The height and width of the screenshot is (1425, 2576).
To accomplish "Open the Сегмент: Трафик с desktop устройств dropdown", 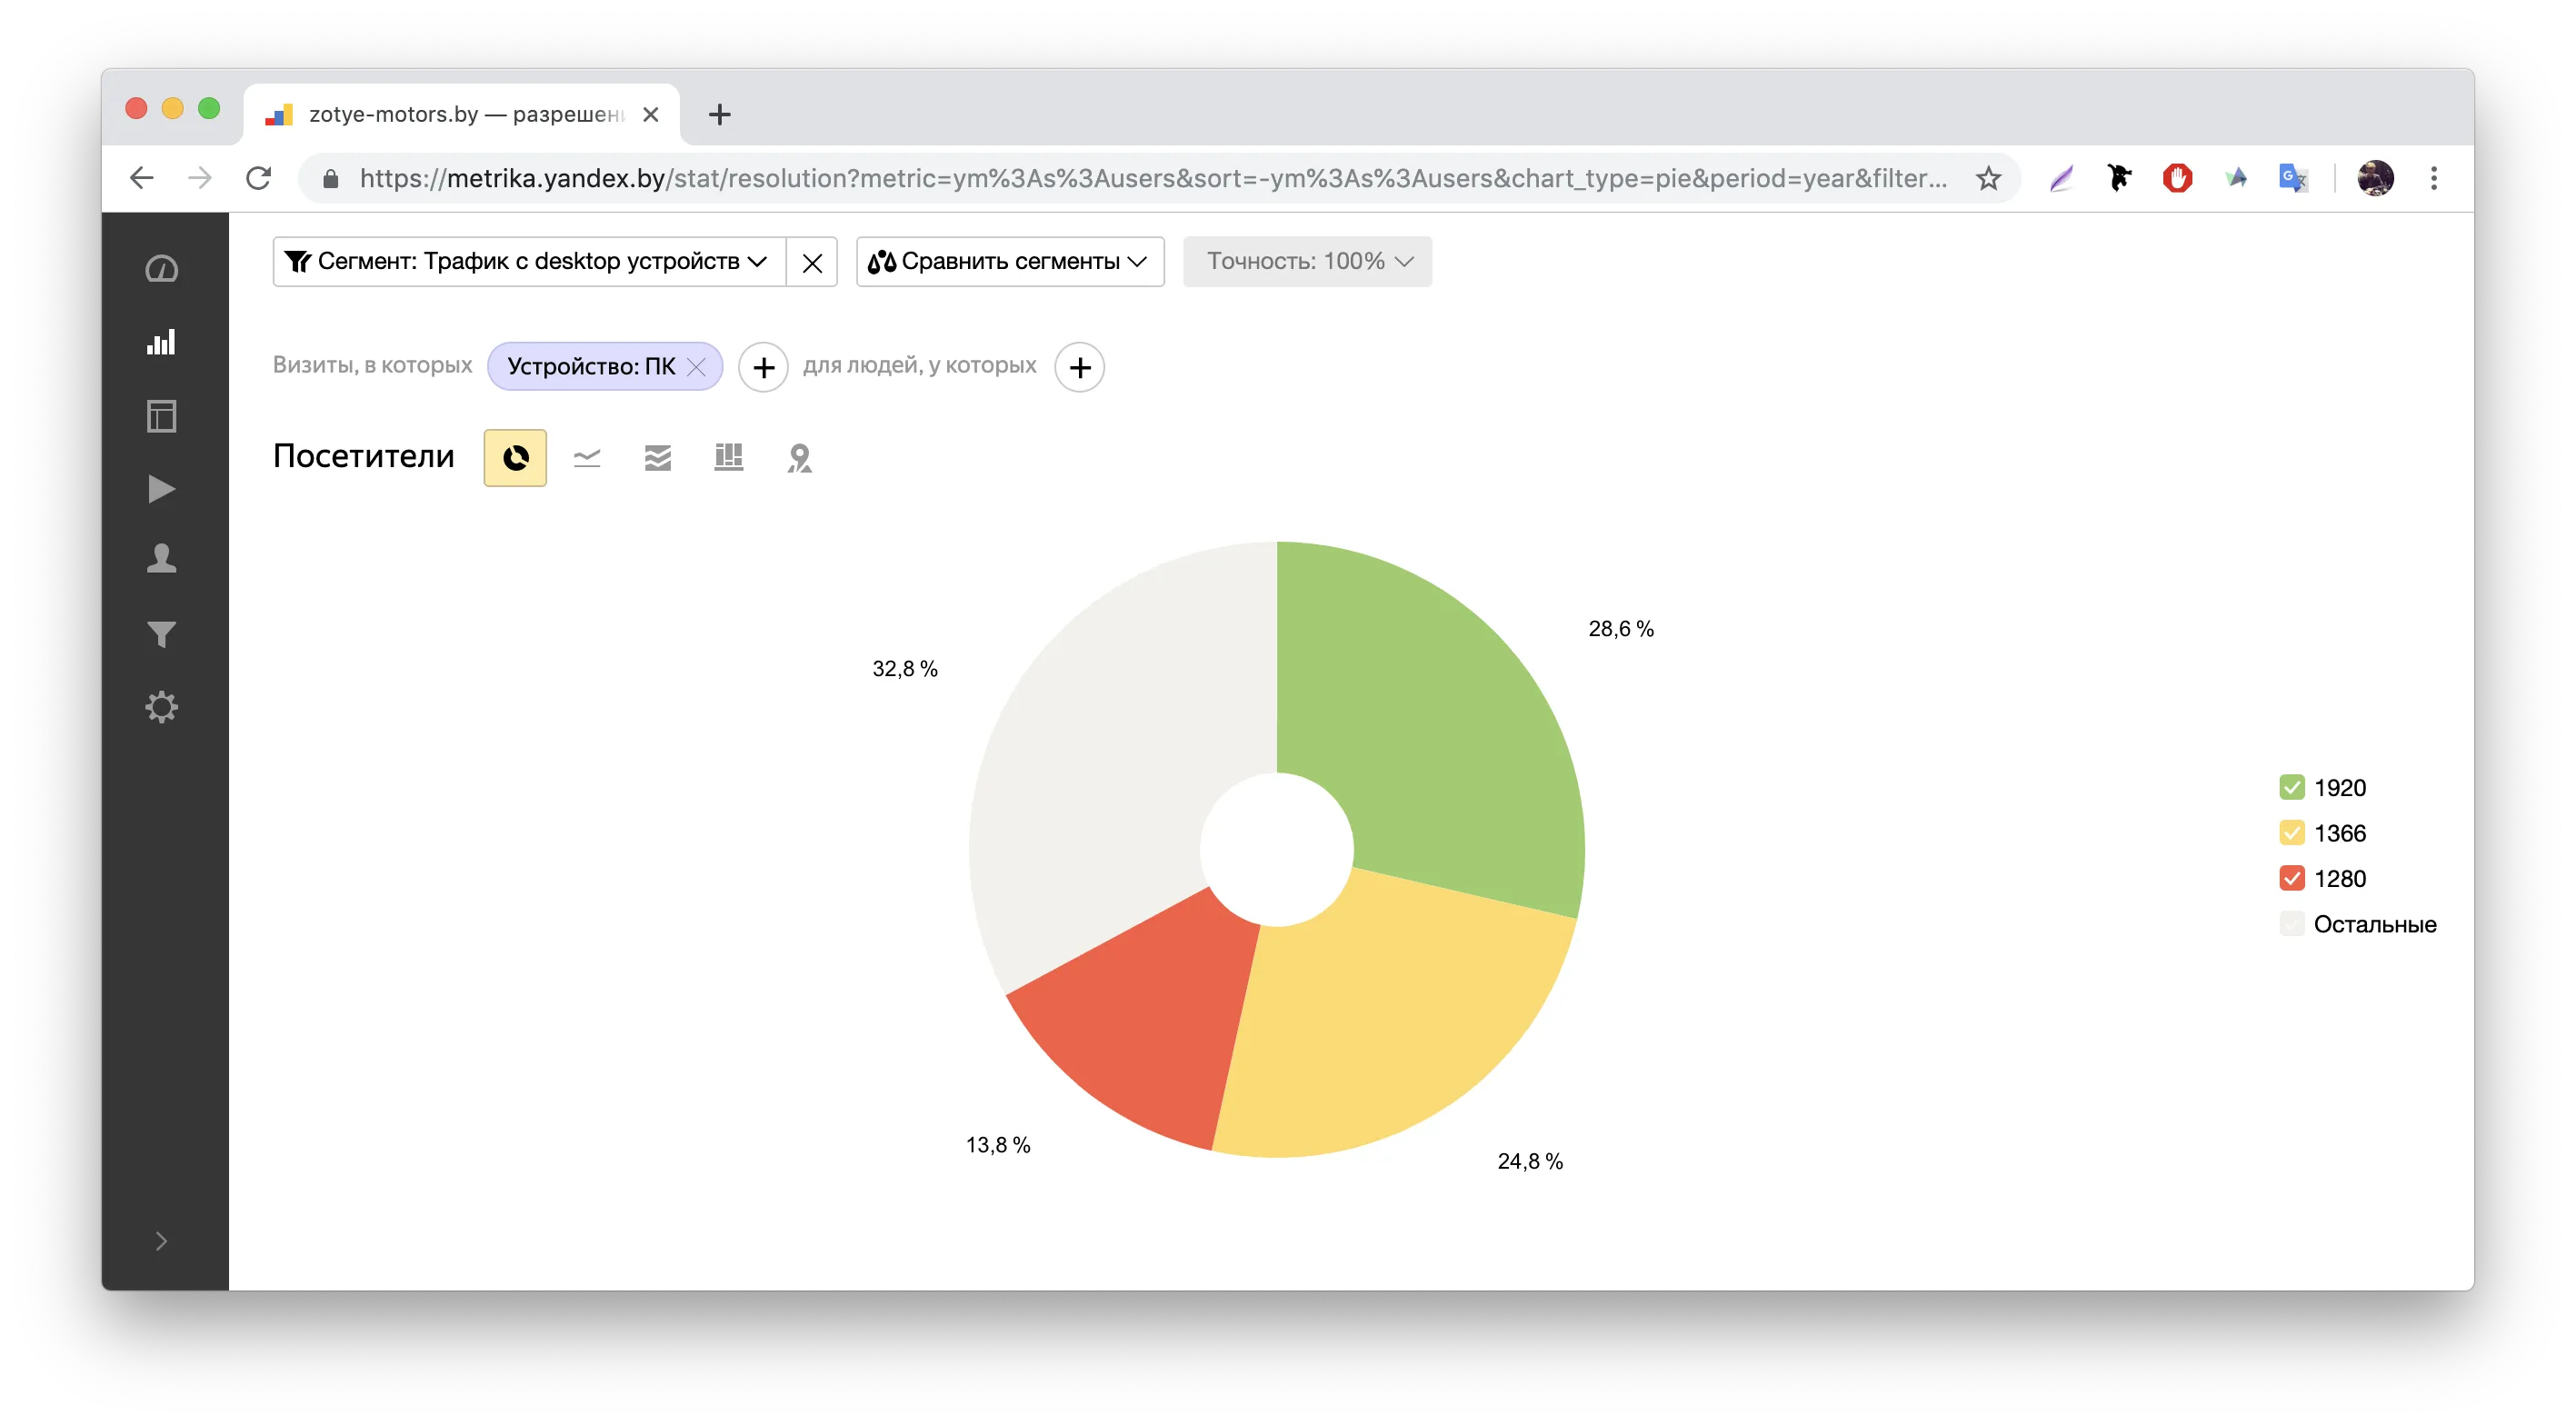I will pyautogui.click(x=529, y=262).
